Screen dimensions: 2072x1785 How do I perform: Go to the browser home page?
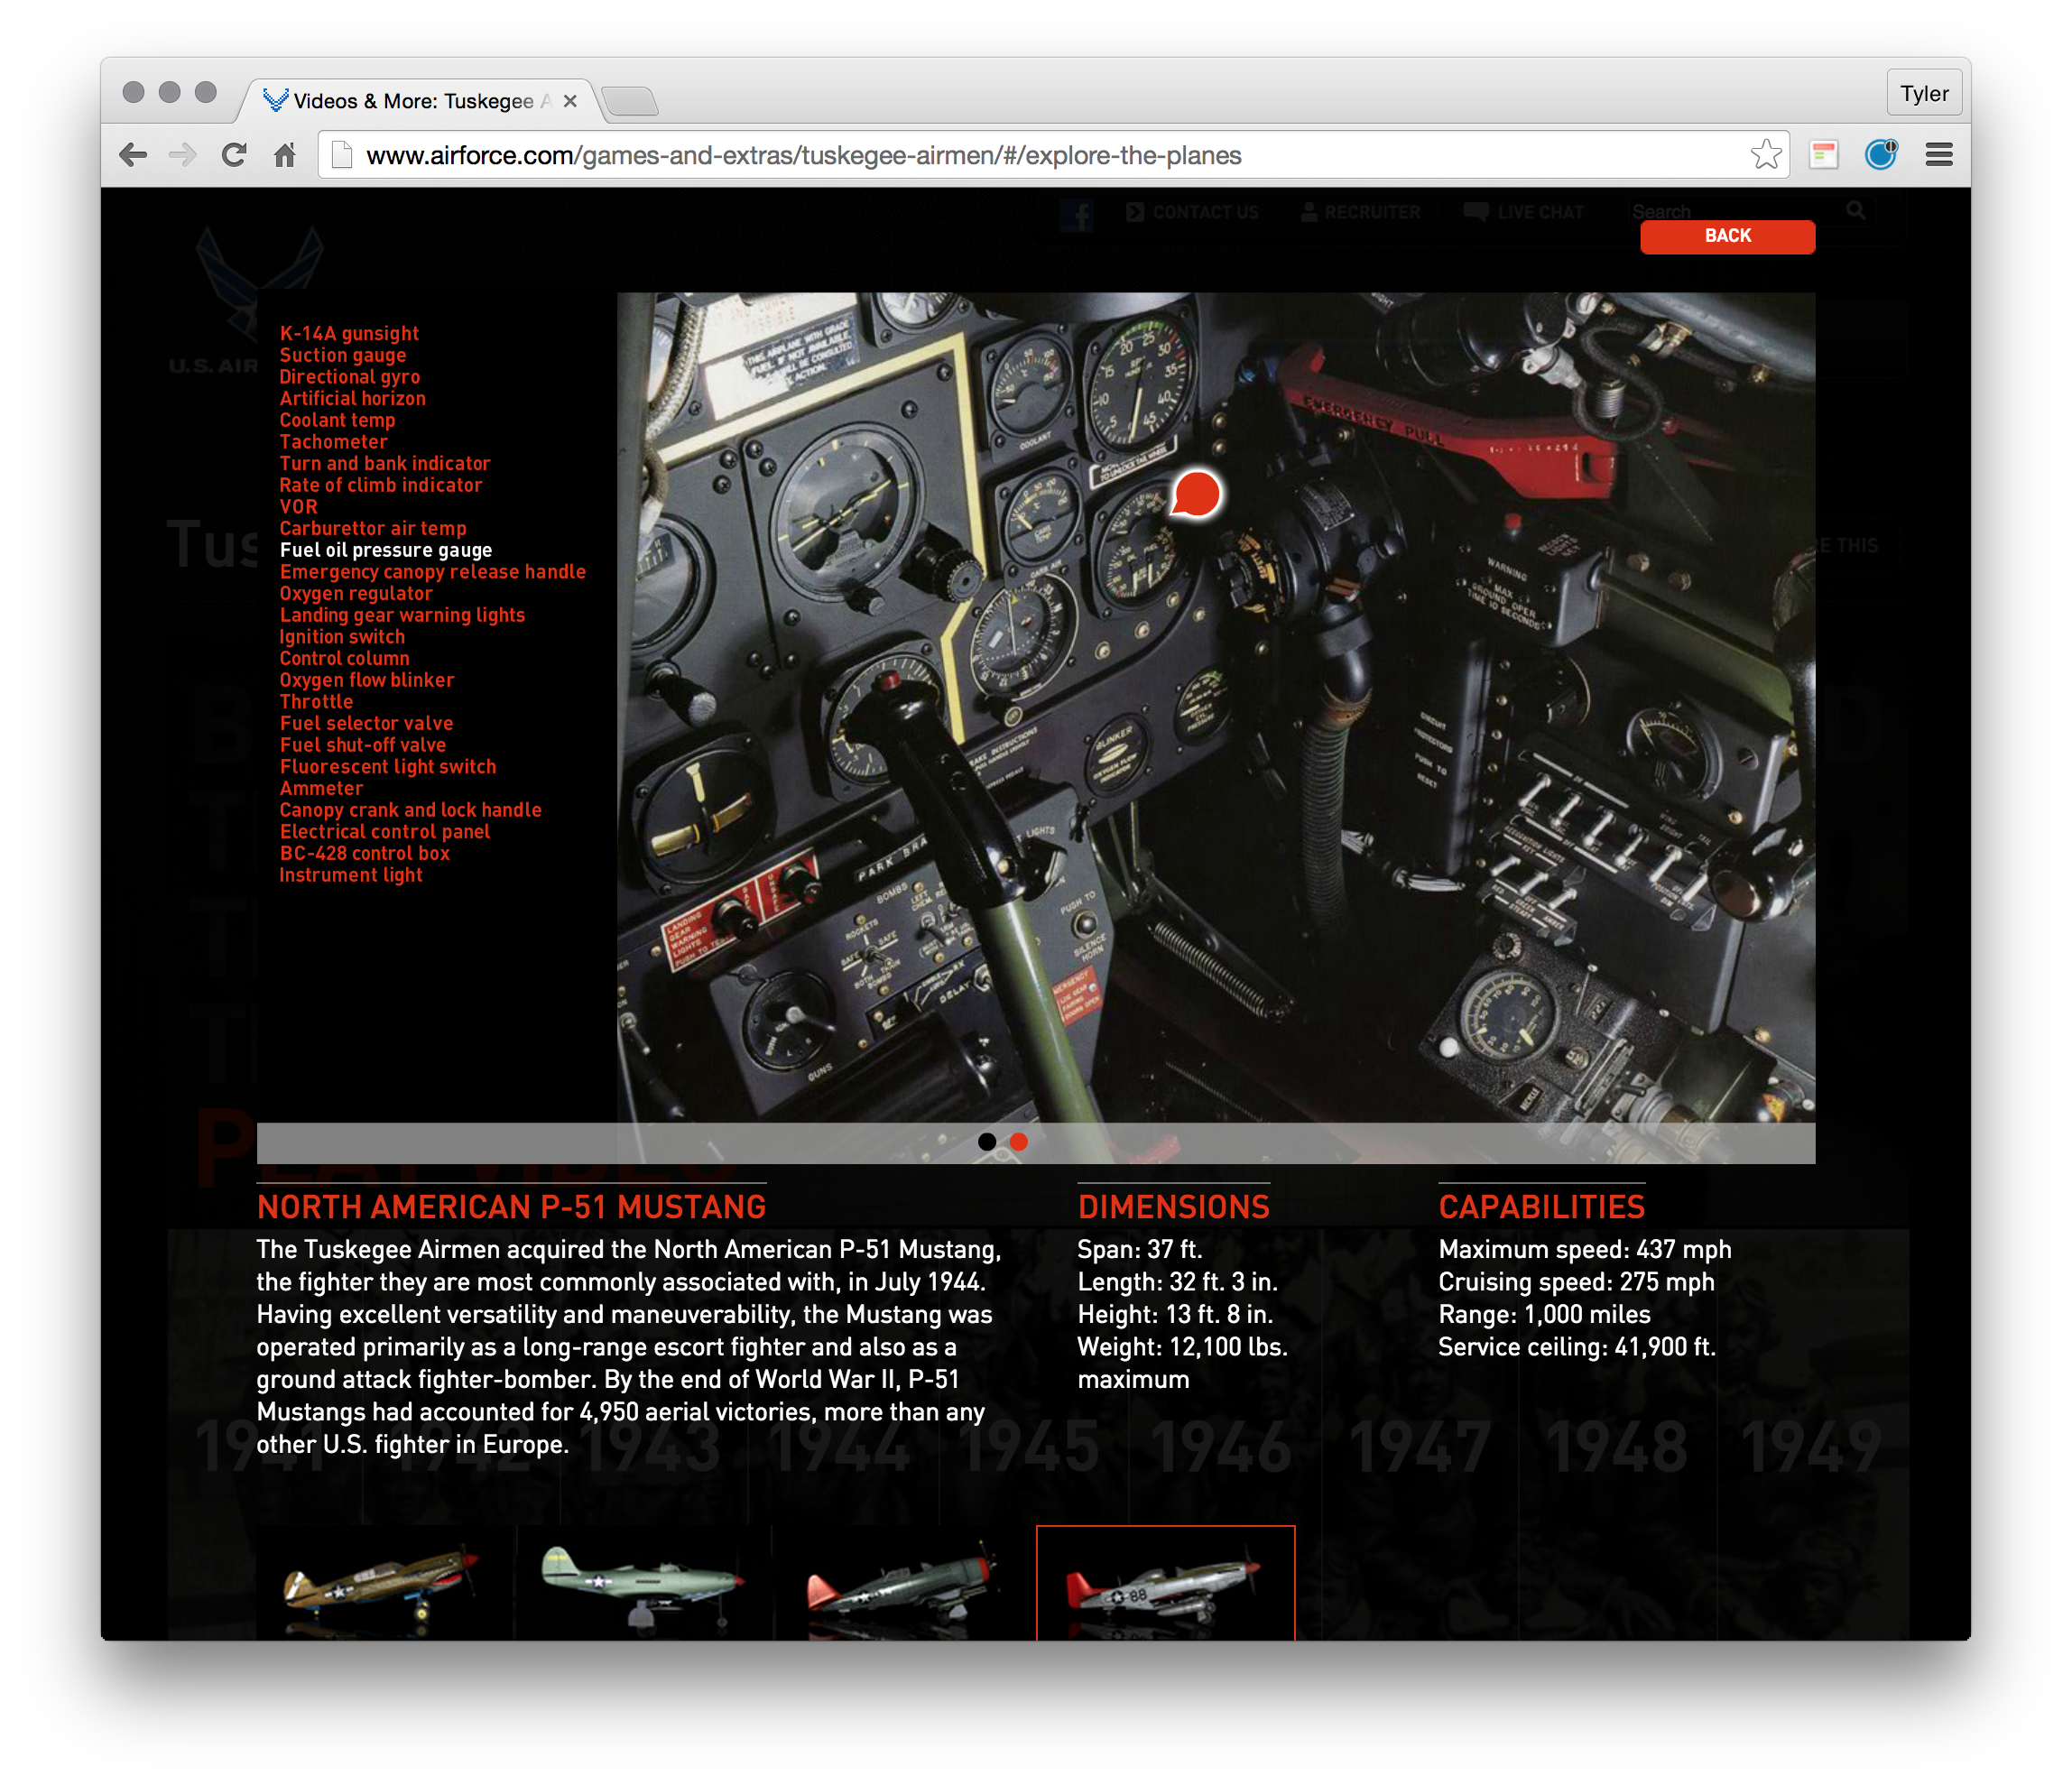[285, 155]
